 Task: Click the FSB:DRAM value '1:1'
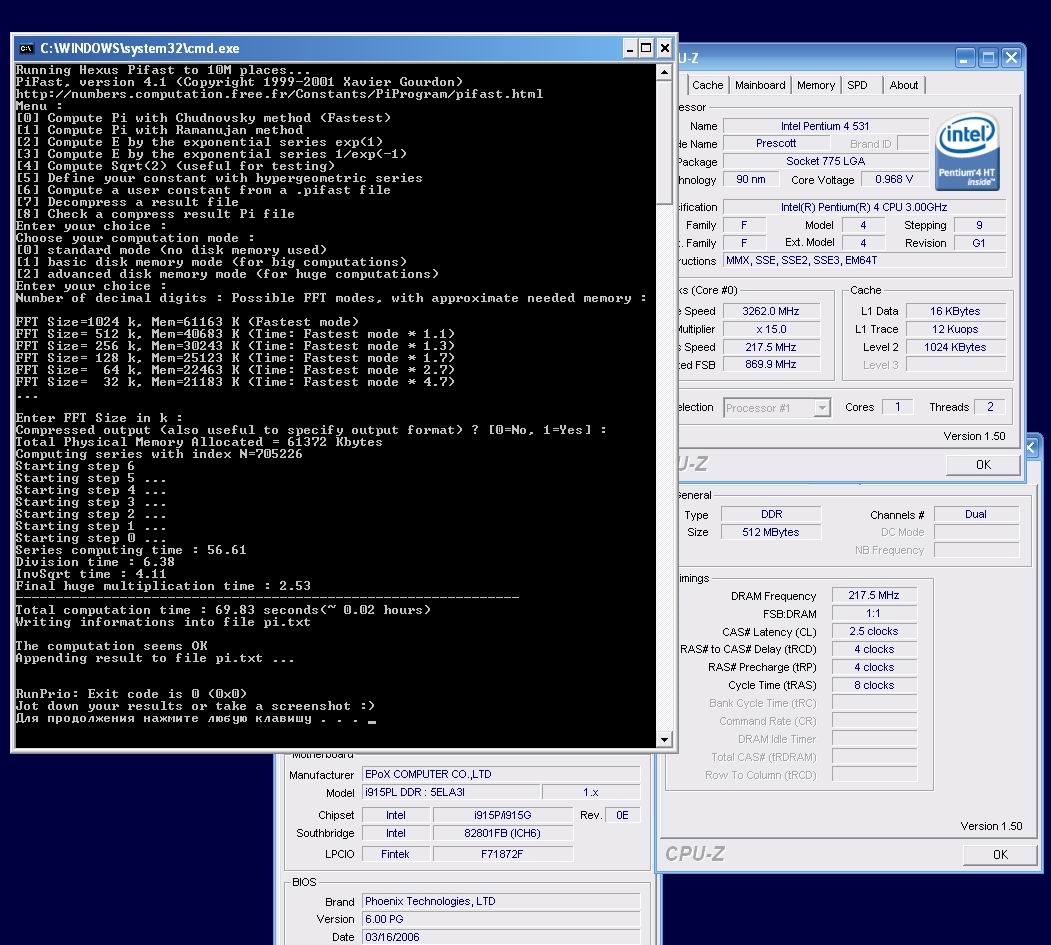(874, 613)
